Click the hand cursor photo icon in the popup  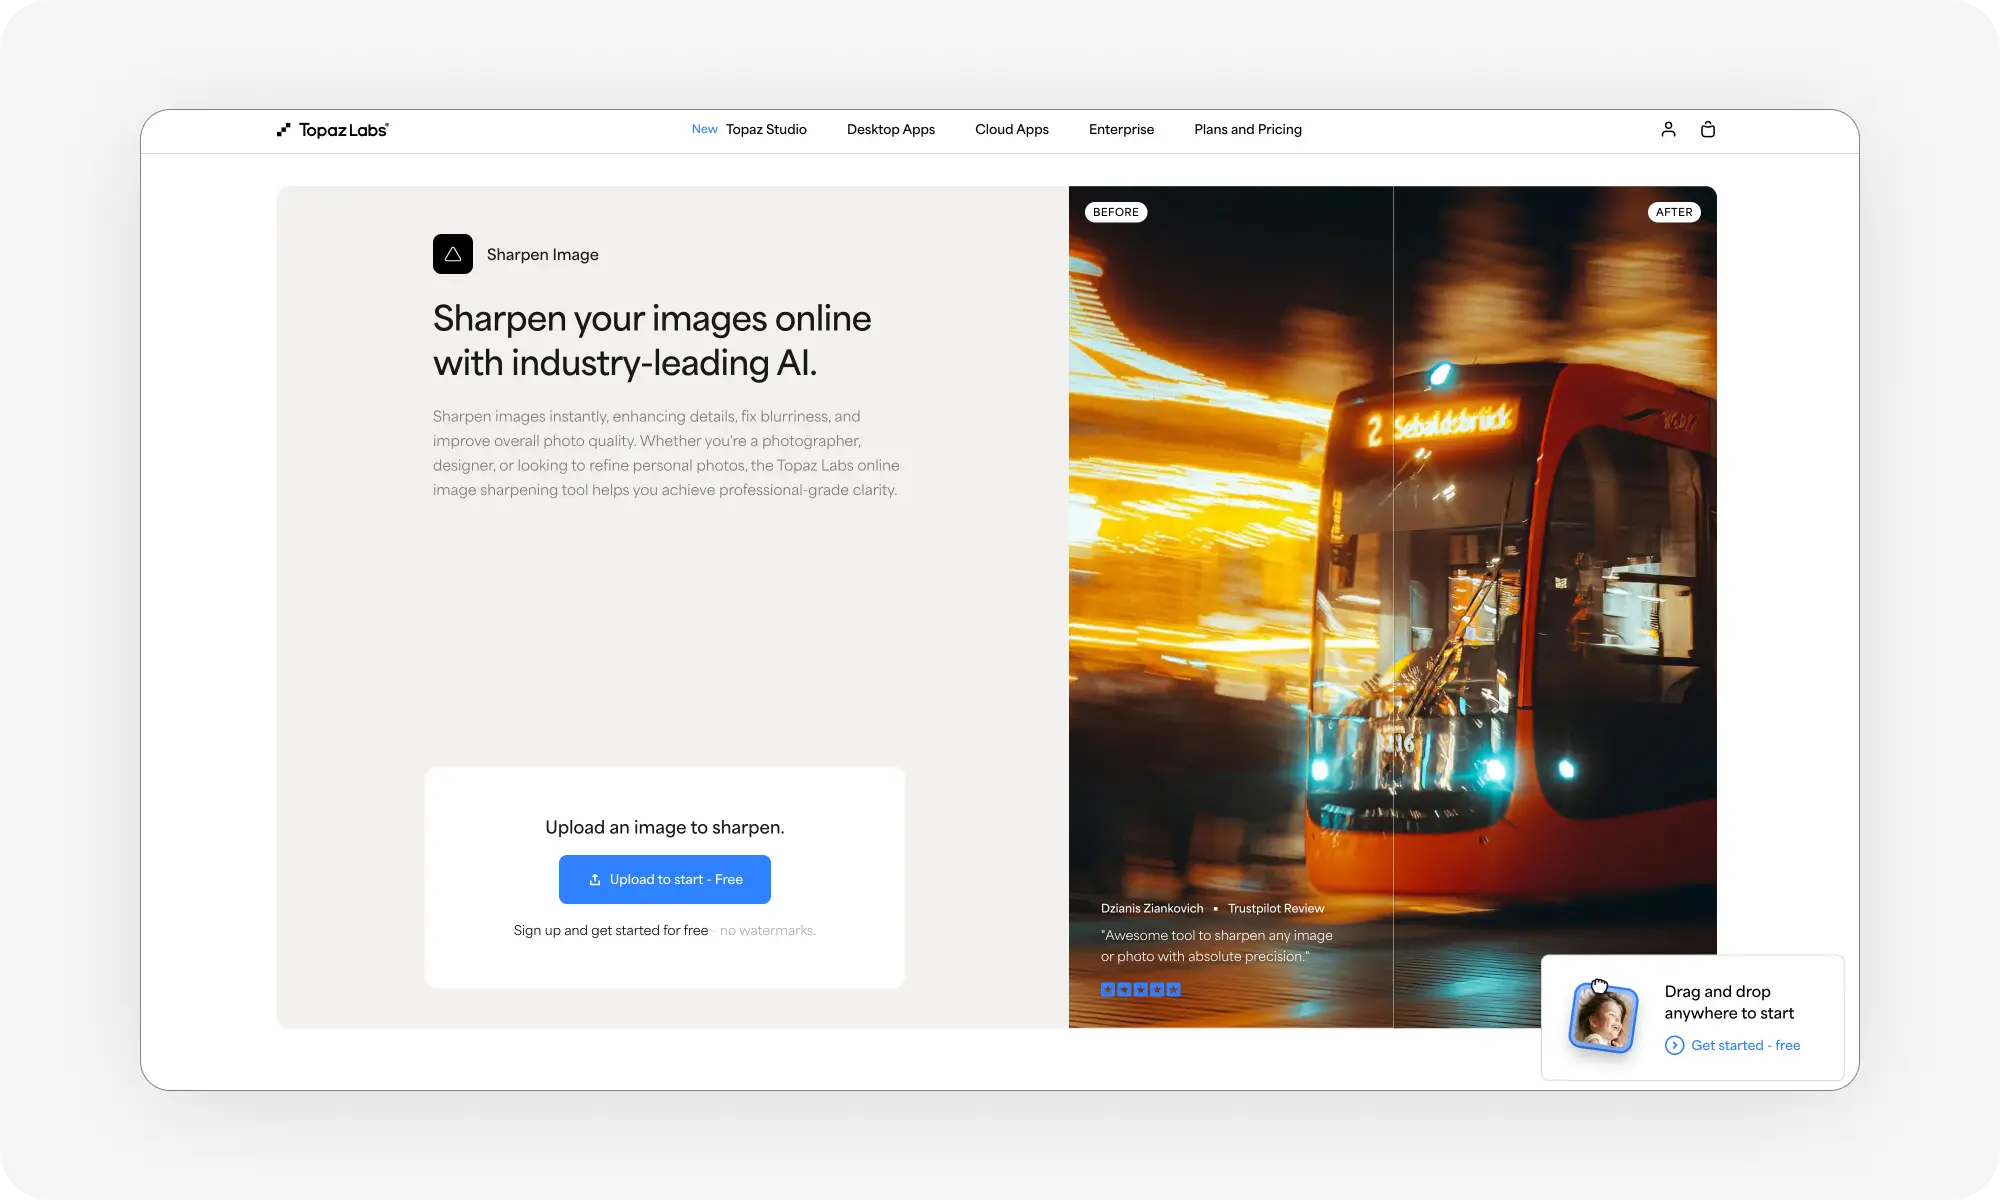tap(1600, 985)
